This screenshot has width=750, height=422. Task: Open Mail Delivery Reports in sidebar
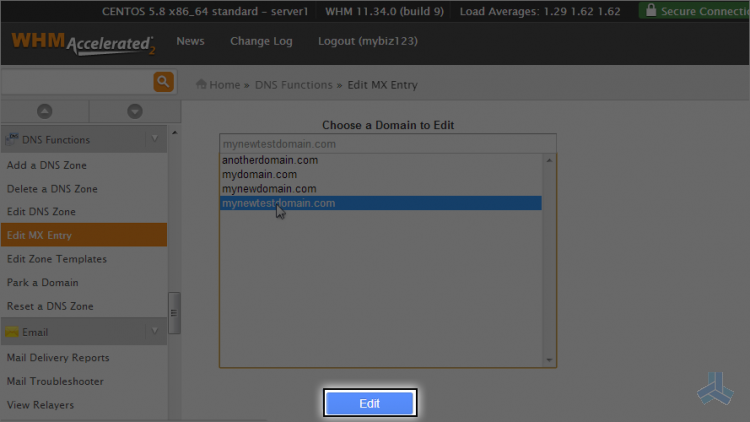tap(58, 358)
